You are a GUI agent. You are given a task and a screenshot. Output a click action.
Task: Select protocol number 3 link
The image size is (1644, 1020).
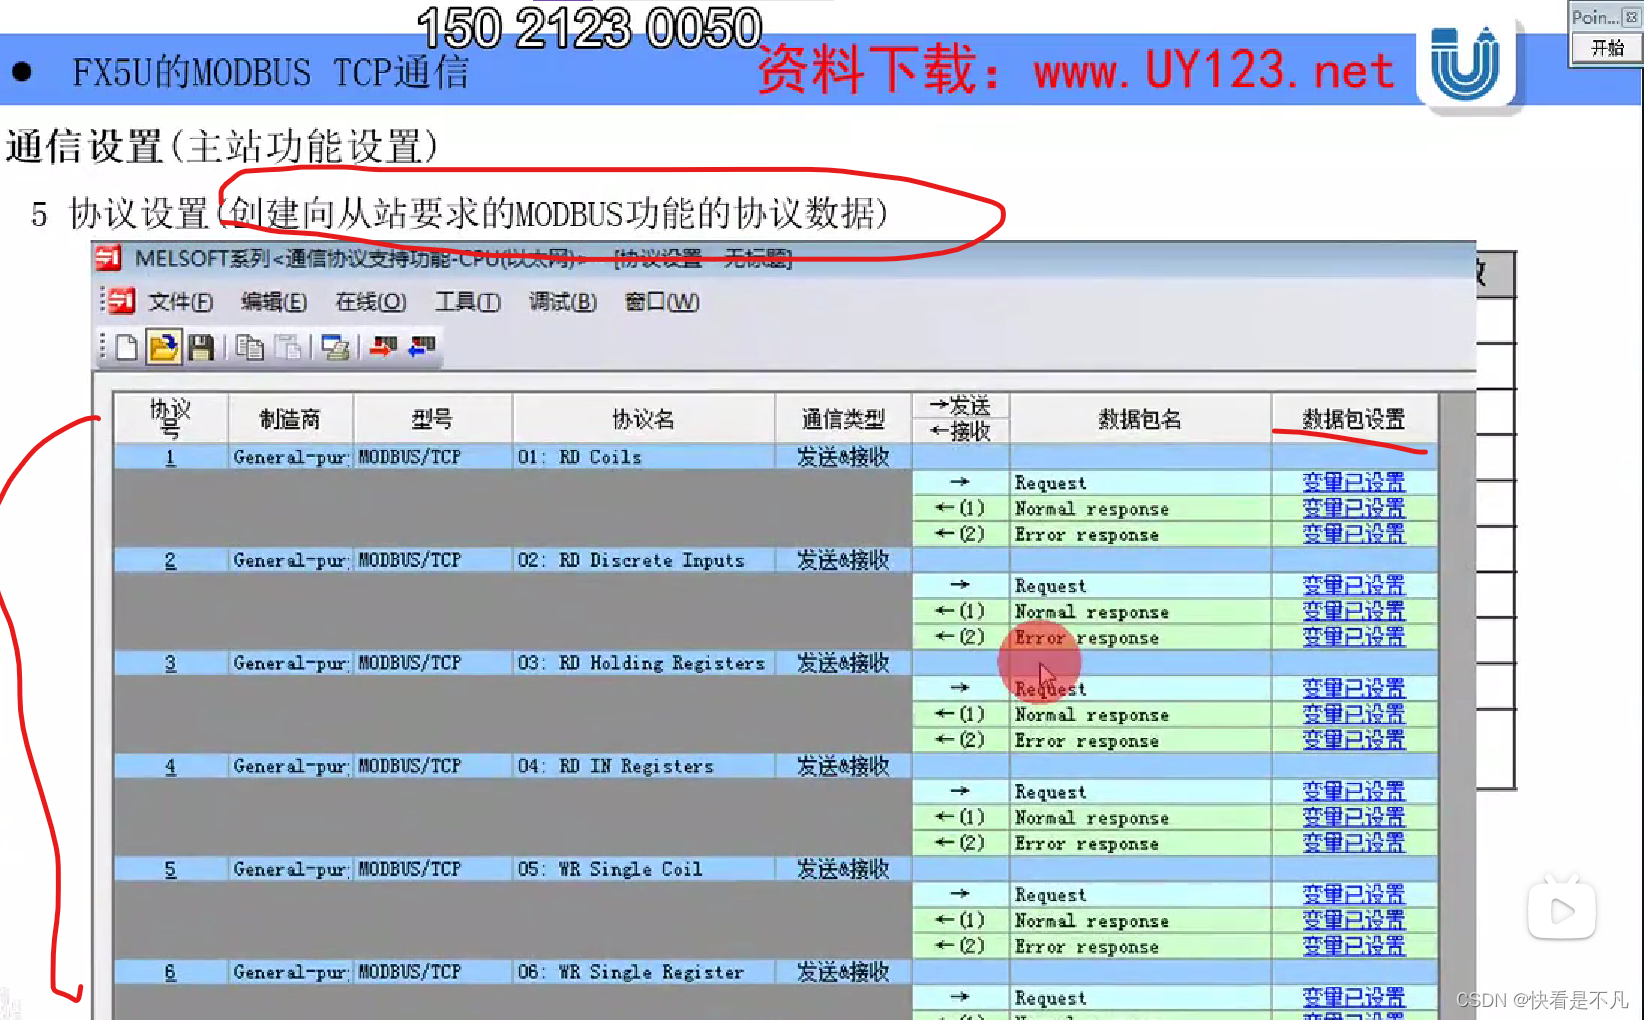(170, 663)
